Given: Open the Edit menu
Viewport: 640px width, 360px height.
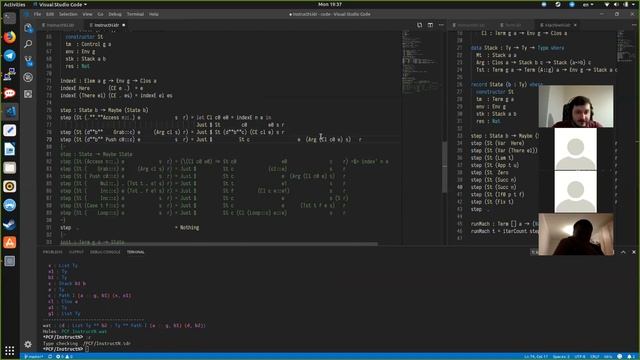Looking at the screenshot, I should [50, 14].
